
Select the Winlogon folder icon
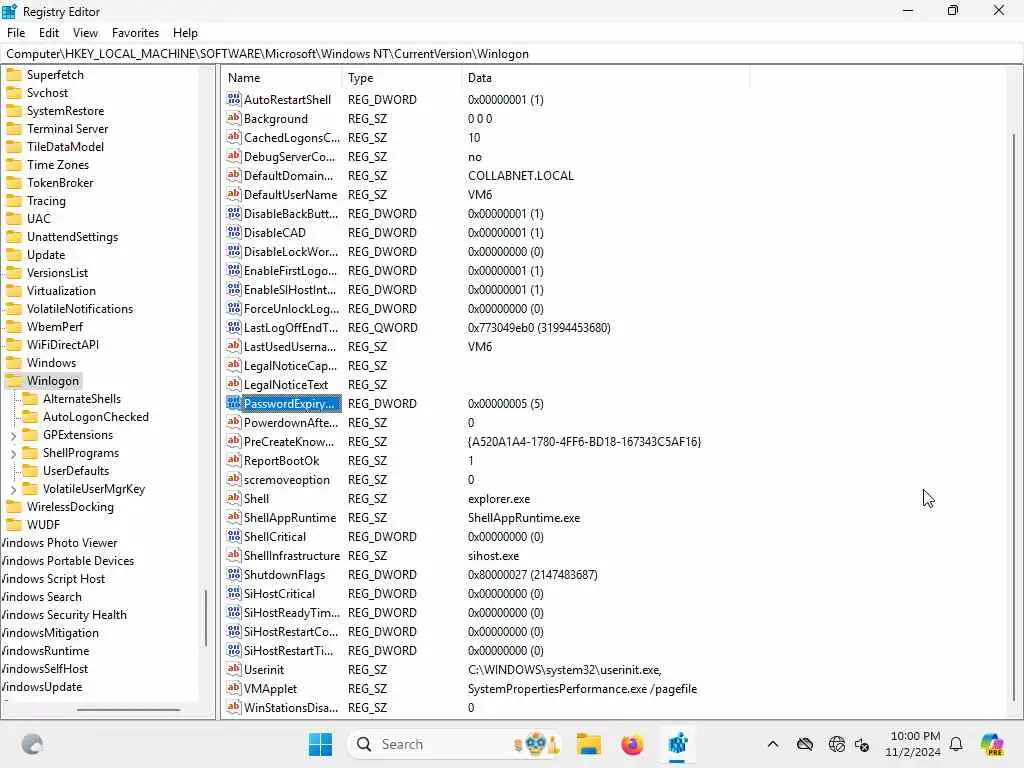click(x=14, y=381)
